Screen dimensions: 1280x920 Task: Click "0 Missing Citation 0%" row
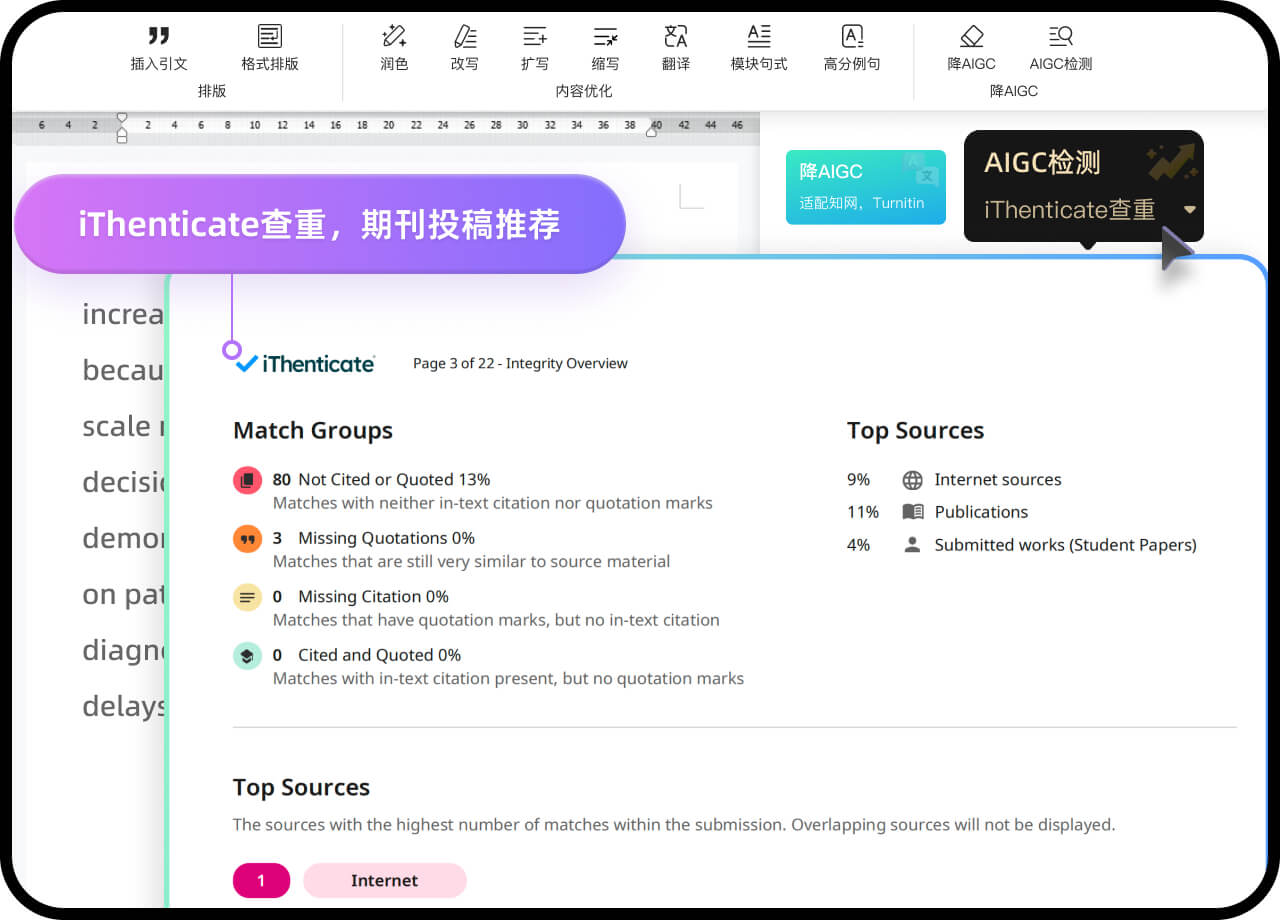[361, 596]
